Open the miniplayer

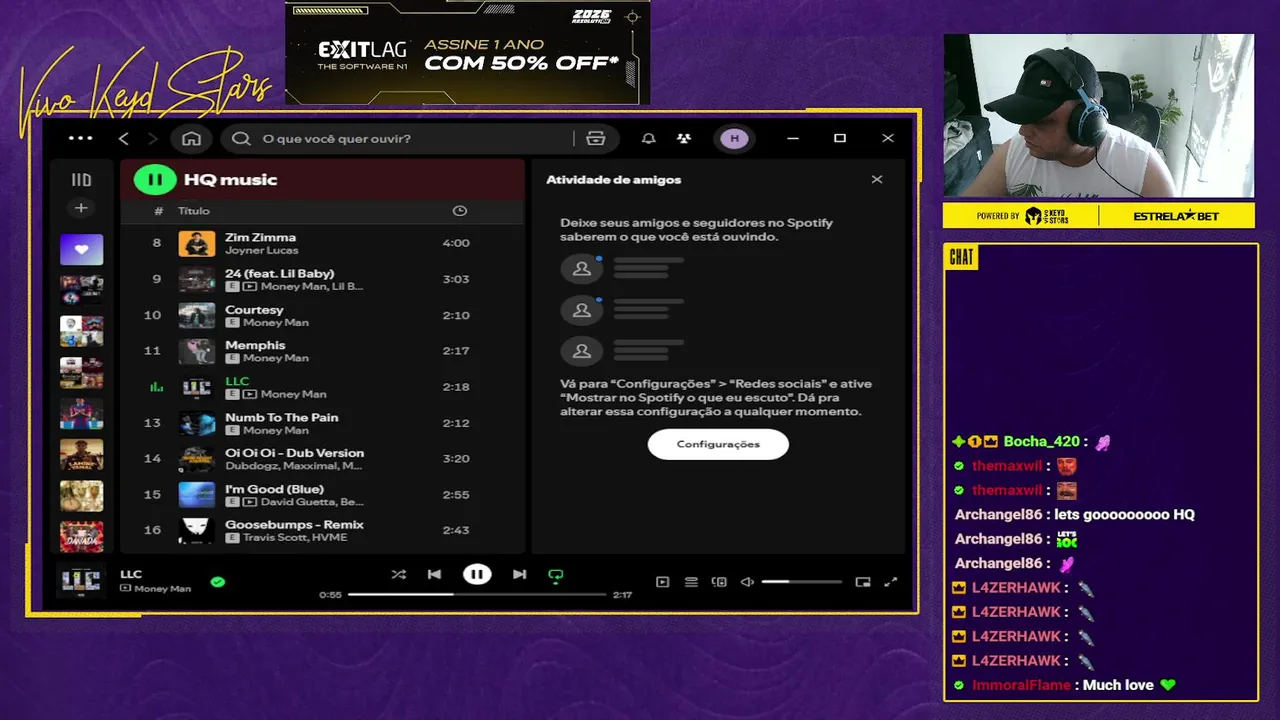coord(863,582)
